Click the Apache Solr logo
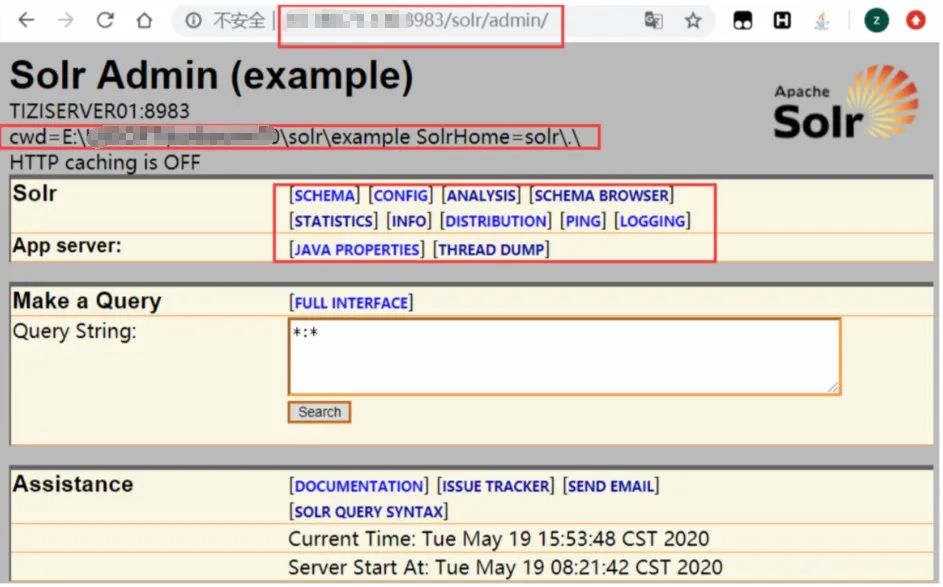This screenshot has height=587, width=943. (846, 102)
